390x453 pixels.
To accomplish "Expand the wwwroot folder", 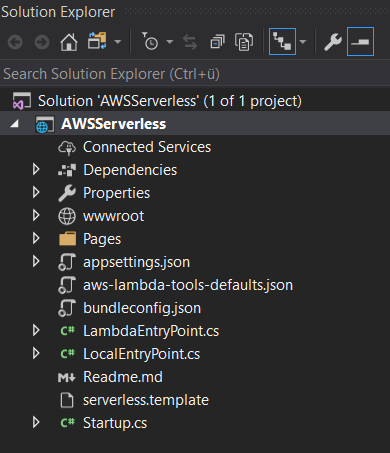I will [x=36, y=216].
